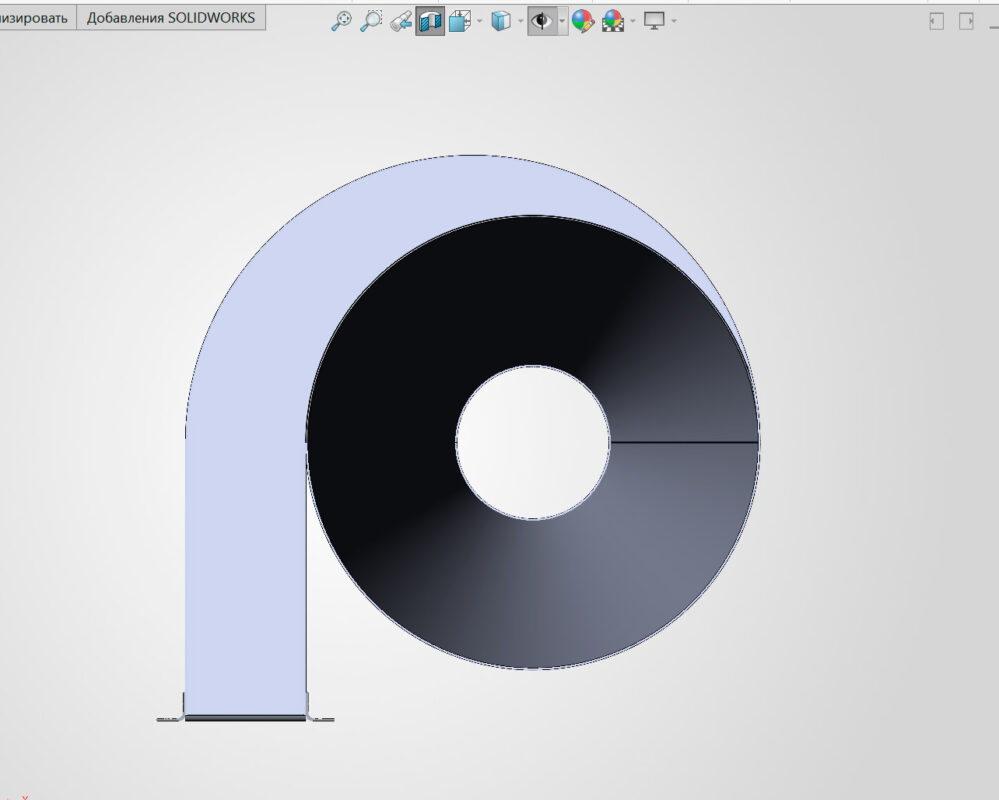Expand the Display Style dropdown arrow
The height and width of the screenshot is (800, 999).
pos(520,21)
